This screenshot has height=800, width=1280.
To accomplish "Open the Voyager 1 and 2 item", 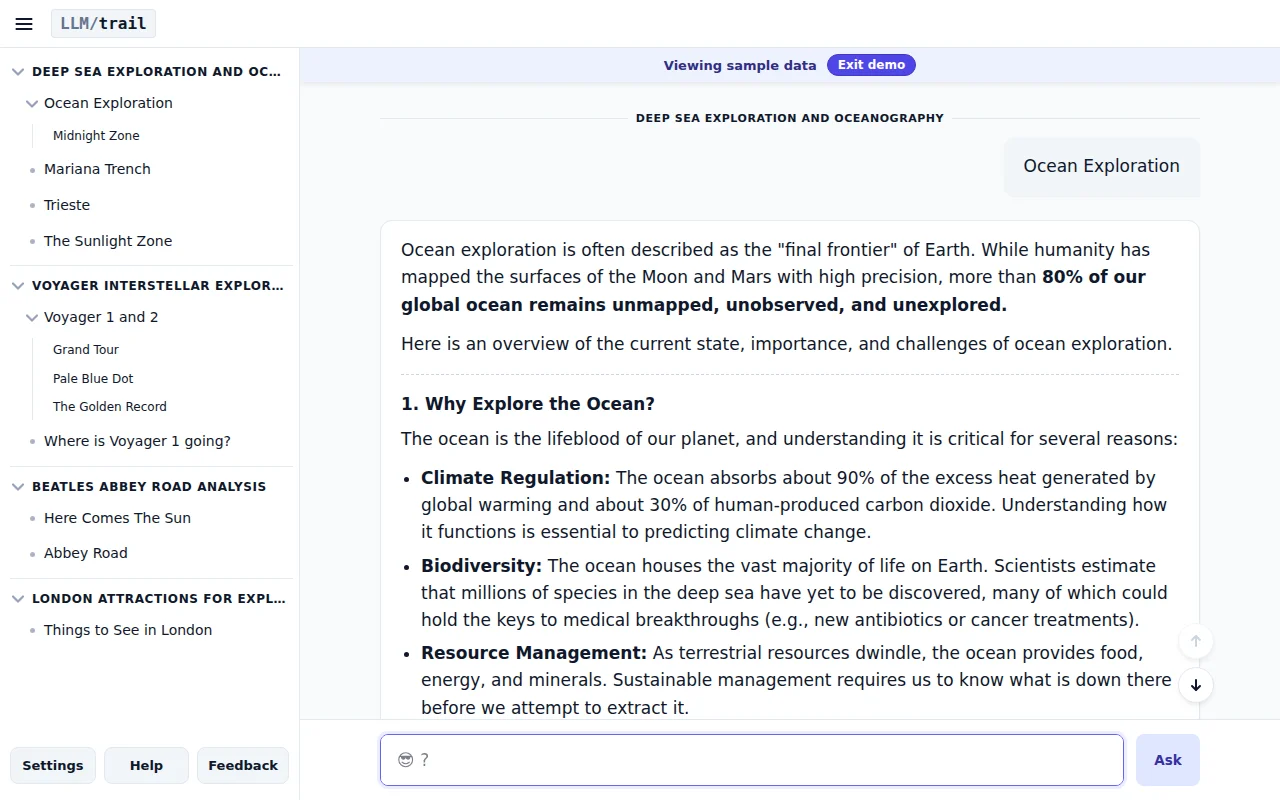I will tap(101, 317).
